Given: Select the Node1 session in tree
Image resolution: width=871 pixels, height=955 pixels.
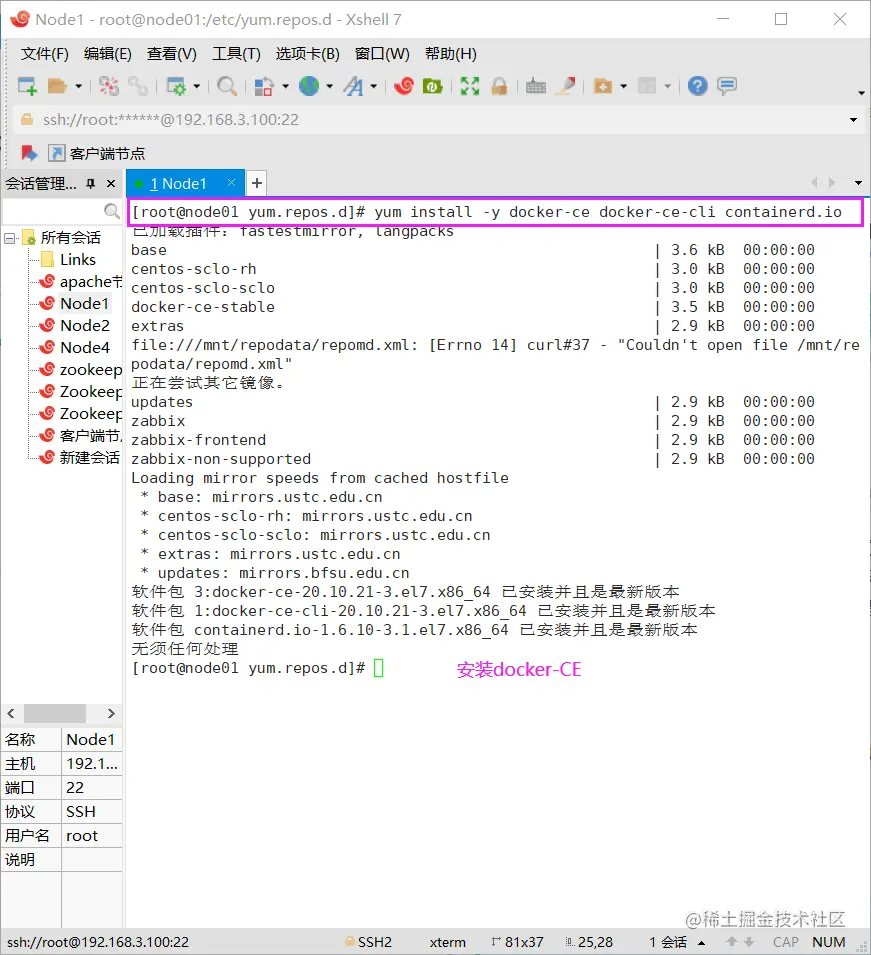Looking at the screenshot, I should [74, 304].
